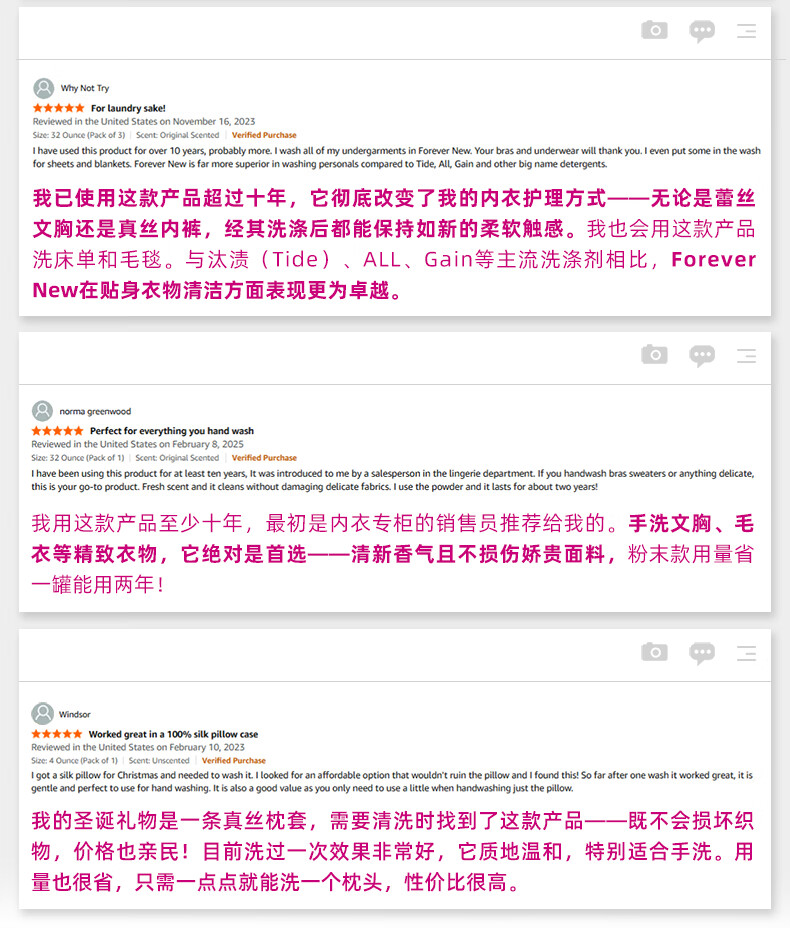This screenshot has width=790, height=928.
Task: Click the camera icon above Why Not Try's review
Action: pyautogui.click(x=654, y=30)
